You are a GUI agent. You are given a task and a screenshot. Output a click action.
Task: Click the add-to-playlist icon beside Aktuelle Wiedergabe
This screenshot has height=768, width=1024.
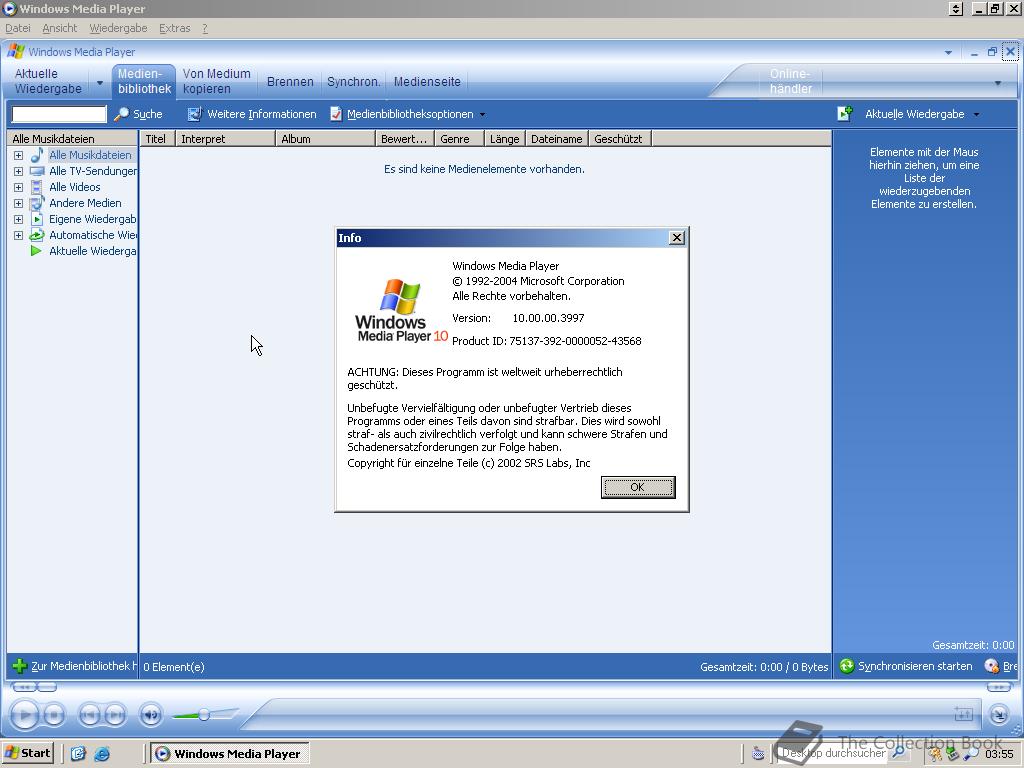(x=844, y=114)
